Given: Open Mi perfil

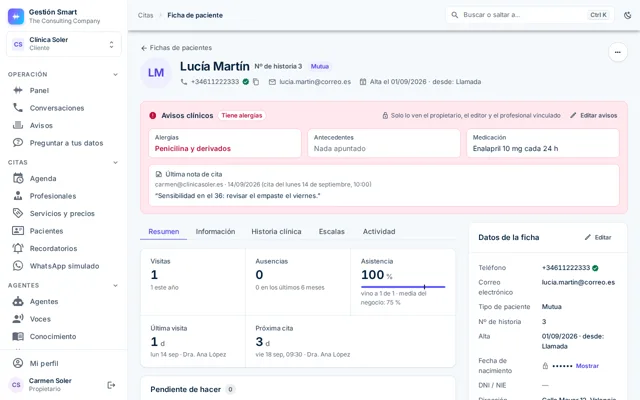Looking at the screenshot, I should [x=63, y=363].
